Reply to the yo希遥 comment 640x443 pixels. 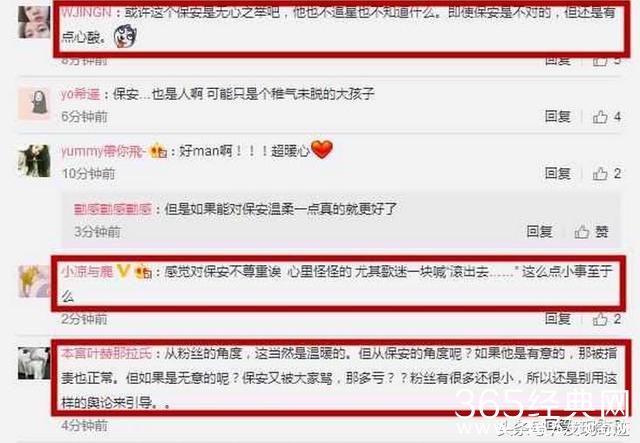pos(558,117)
